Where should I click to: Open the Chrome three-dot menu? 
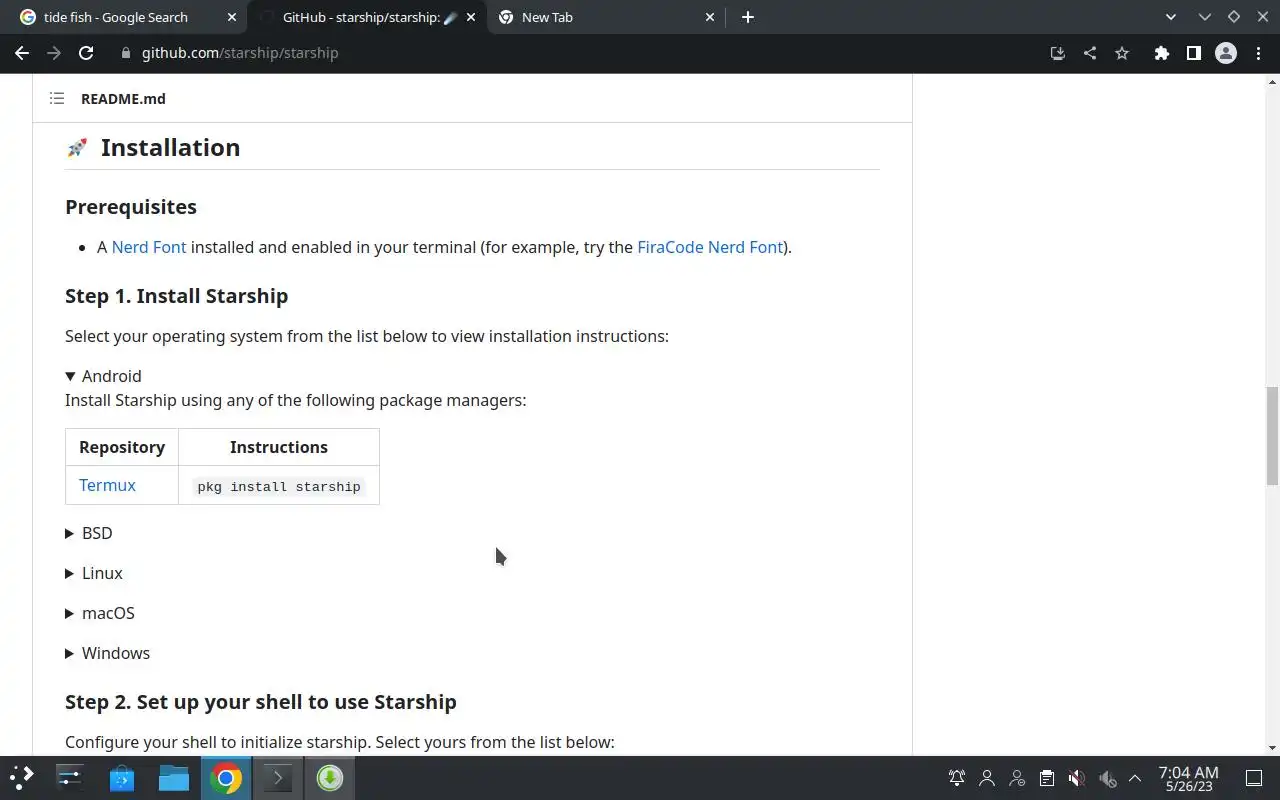[1258, 53]
